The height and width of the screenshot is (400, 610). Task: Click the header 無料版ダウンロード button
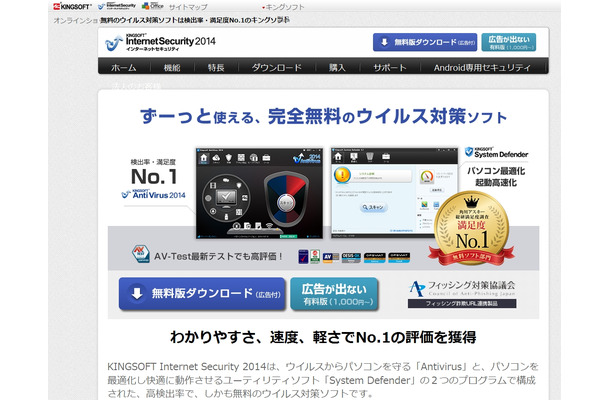pos(425,42)
